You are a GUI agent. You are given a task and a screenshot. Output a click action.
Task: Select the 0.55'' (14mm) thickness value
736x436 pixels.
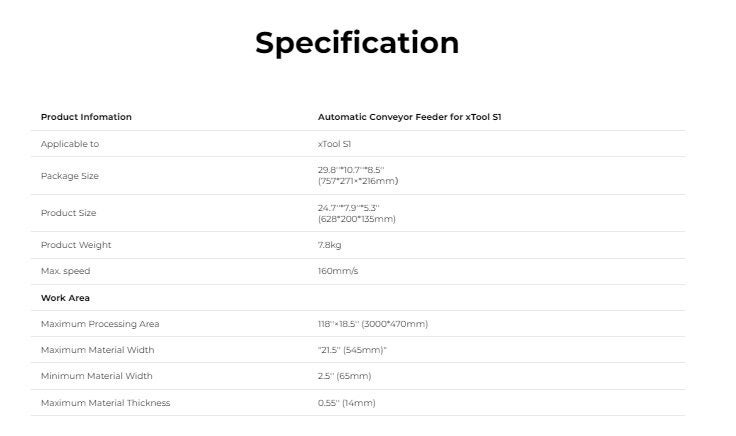(347, 403)
